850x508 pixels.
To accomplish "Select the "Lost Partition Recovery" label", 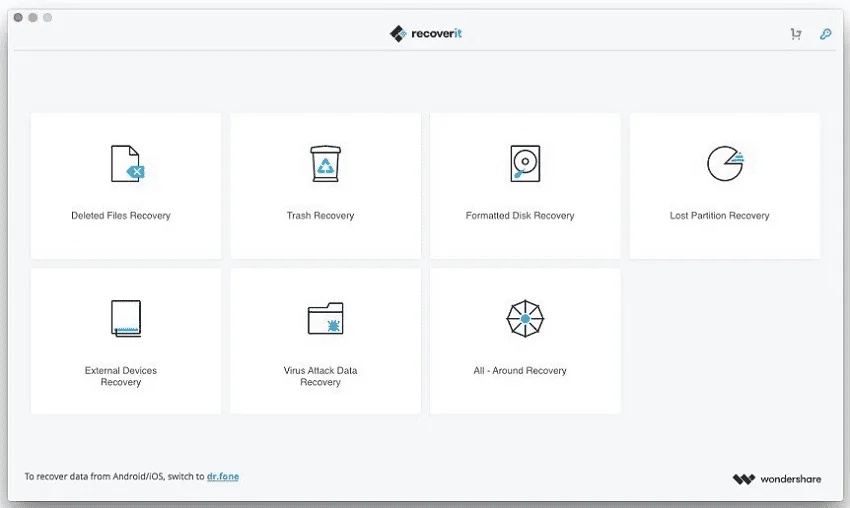I will (719, 216).
